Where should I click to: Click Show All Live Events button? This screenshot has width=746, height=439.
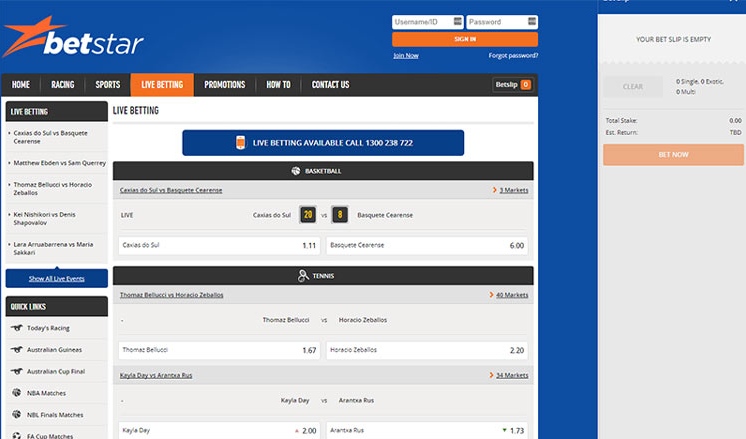point(57,278)
